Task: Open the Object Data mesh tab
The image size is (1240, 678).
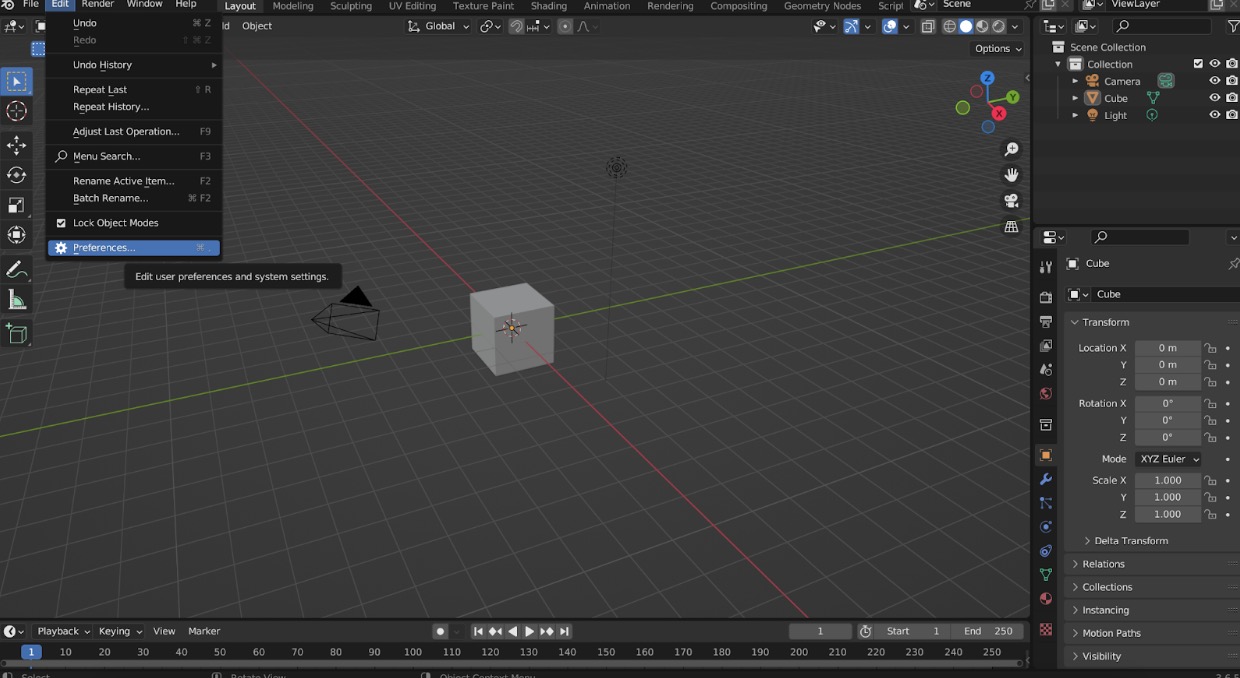Action: coord(1046,575)
